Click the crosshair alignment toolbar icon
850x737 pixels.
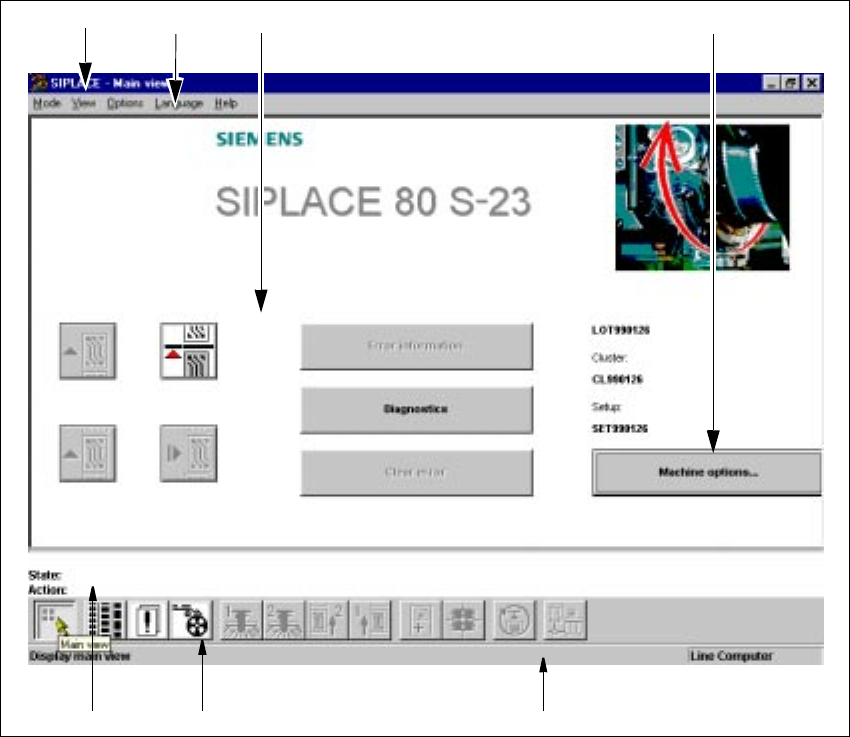click(x=463, y=620)
